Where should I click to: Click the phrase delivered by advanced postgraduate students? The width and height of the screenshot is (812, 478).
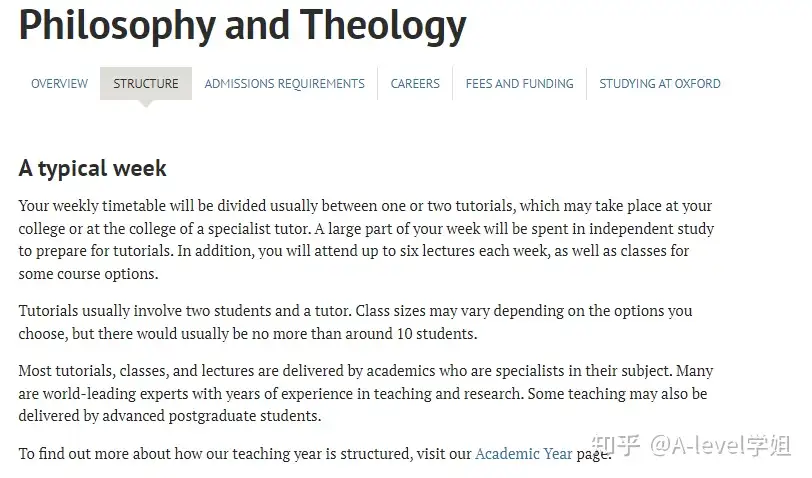(x=169, y=416)
